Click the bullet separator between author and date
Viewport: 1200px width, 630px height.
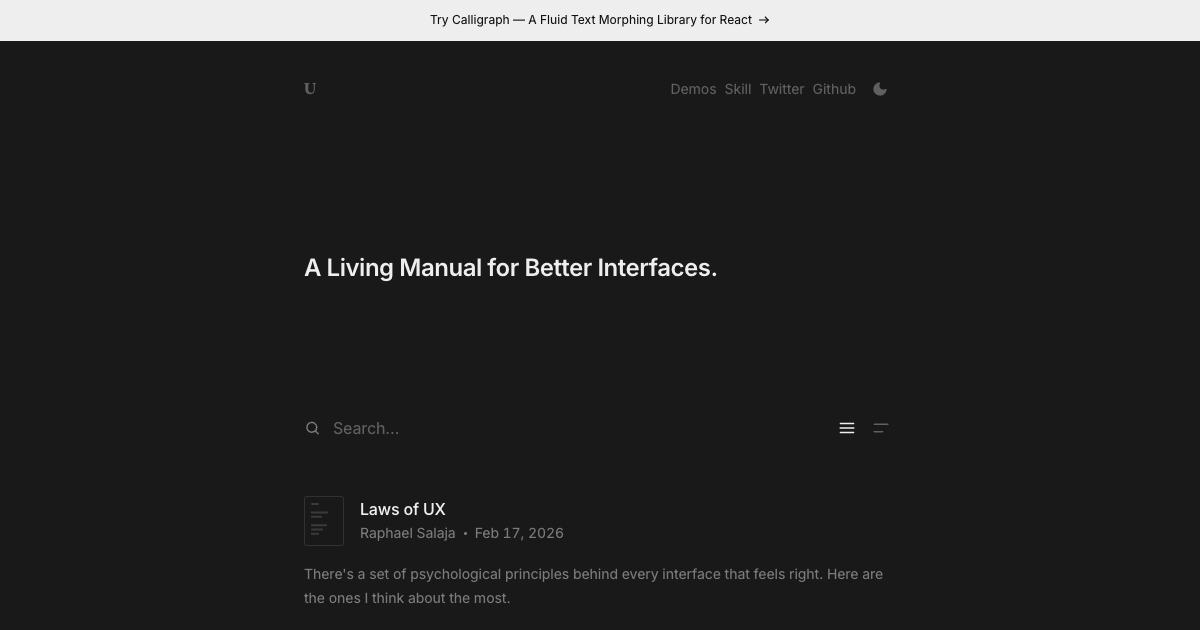[x=465, y=534]
